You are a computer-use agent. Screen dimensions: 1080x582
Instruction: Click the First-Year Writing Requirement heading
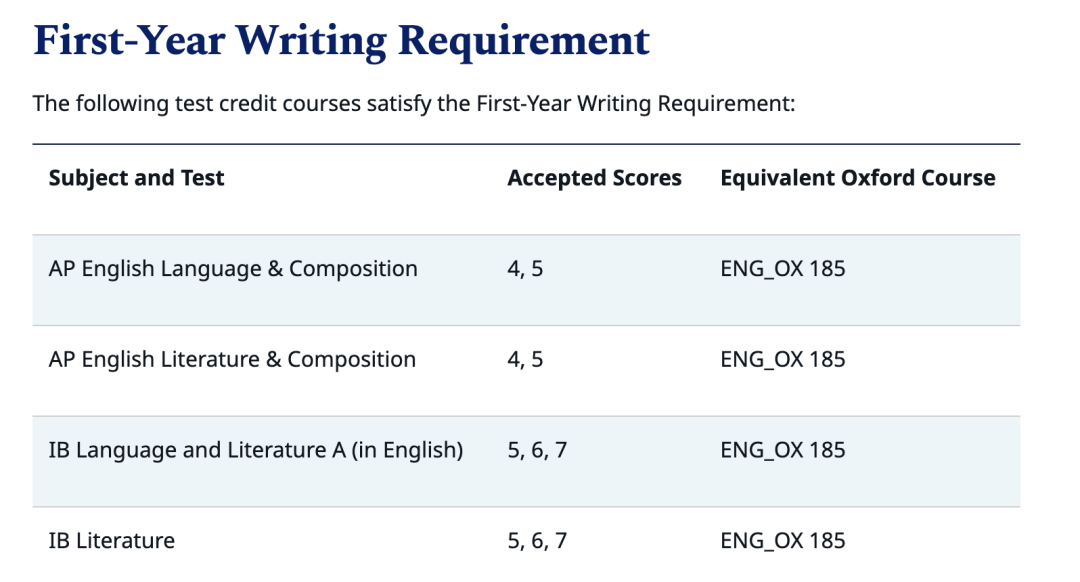[342, 41]
